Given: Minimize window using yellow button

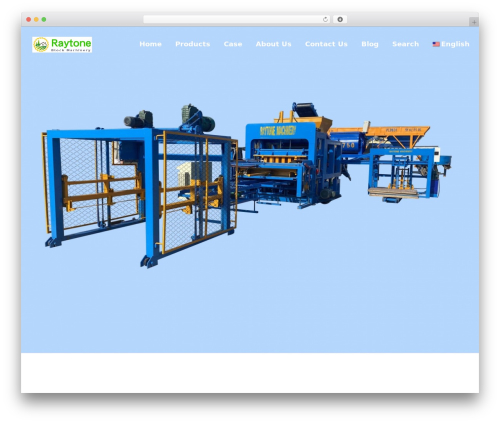Looking at the screenshot, I should [36, 20].
